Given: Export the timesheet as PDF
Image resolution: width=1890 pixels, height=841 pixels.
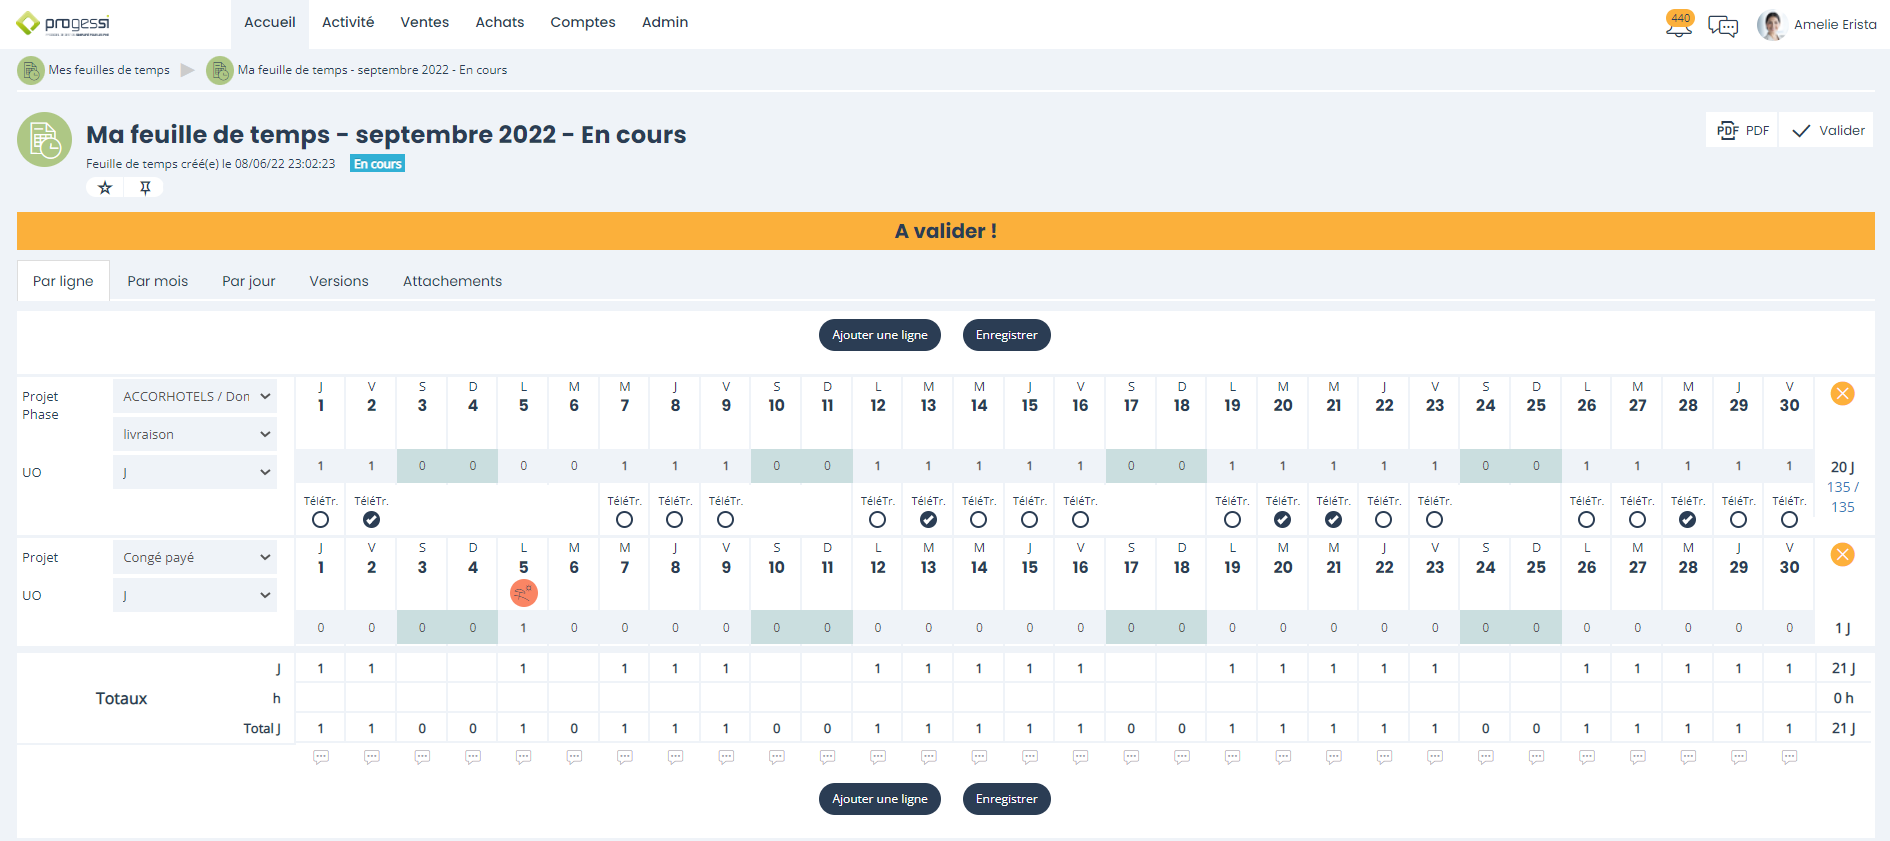Looking at the screenshot, I should coord(1743,130).
